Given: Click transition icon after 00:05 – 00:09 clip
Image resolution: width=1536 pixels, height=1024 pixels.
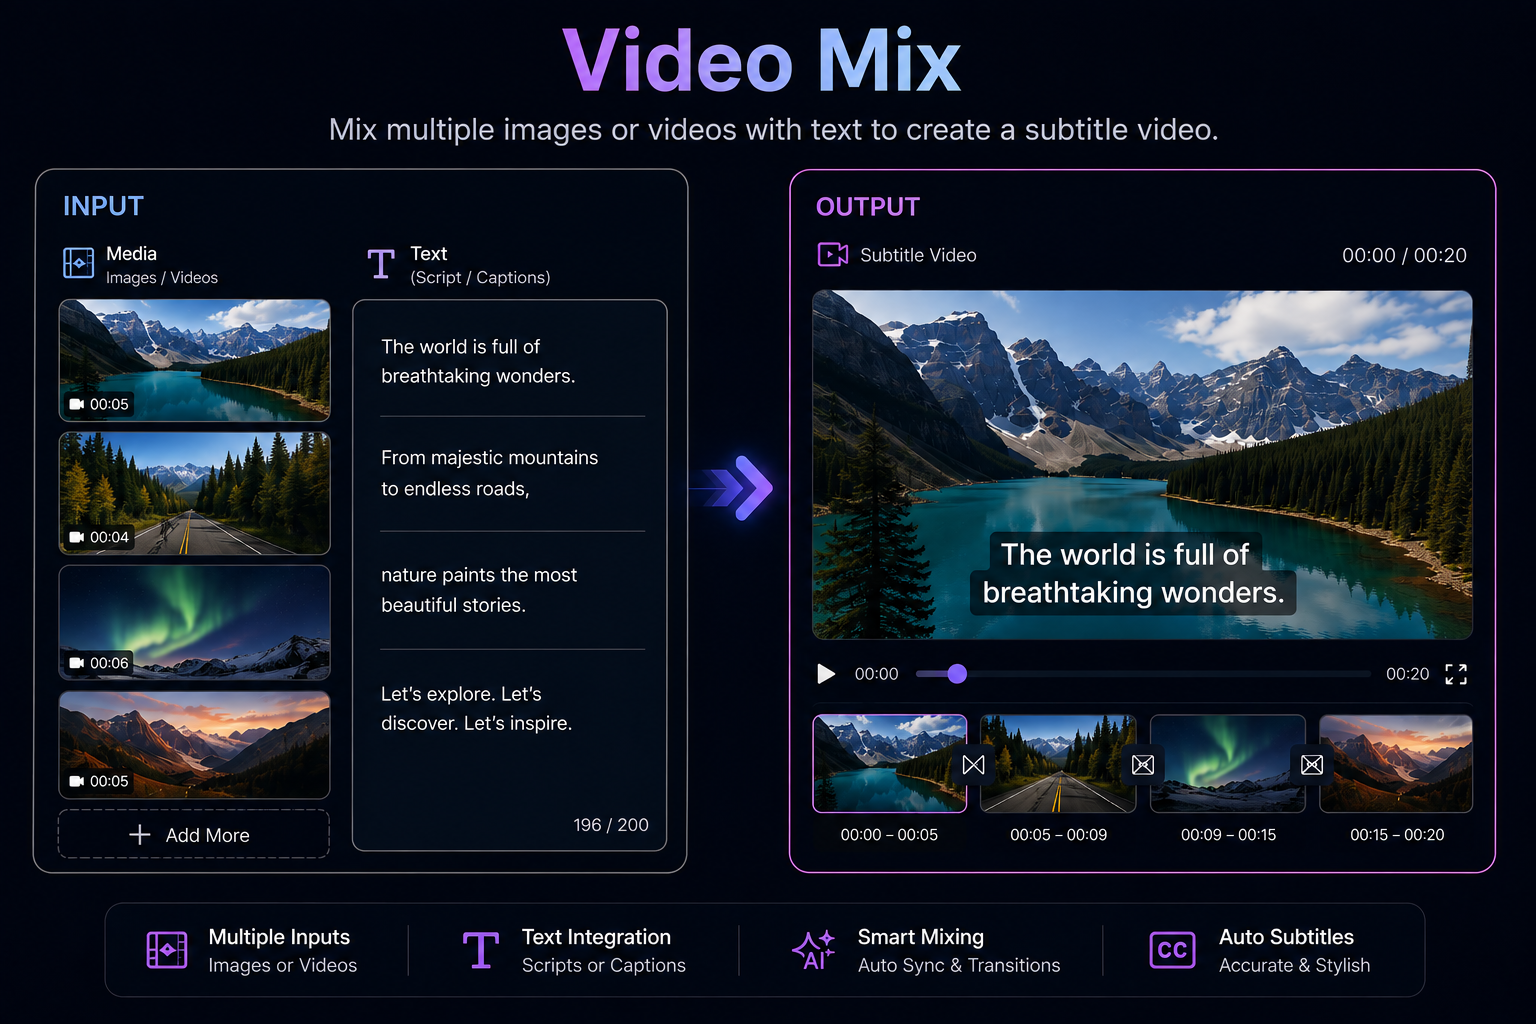Looking at the screenshot, I should click(x=1143, y=765).
